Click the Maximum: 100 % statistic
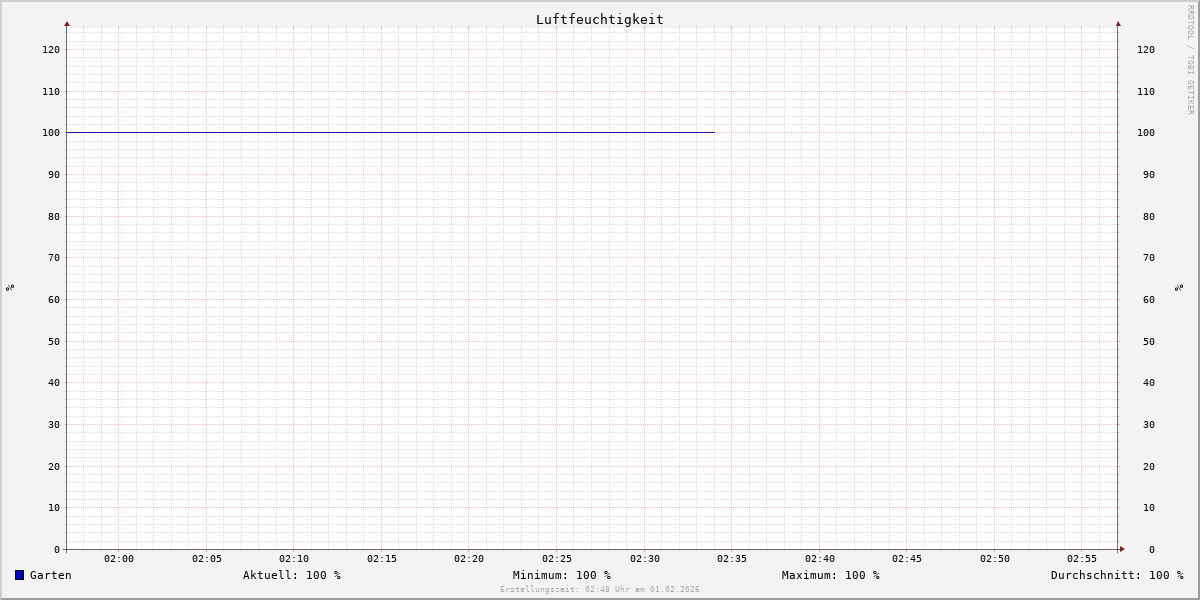This screenshot has width=1200, height=600. tap(830, 575)
